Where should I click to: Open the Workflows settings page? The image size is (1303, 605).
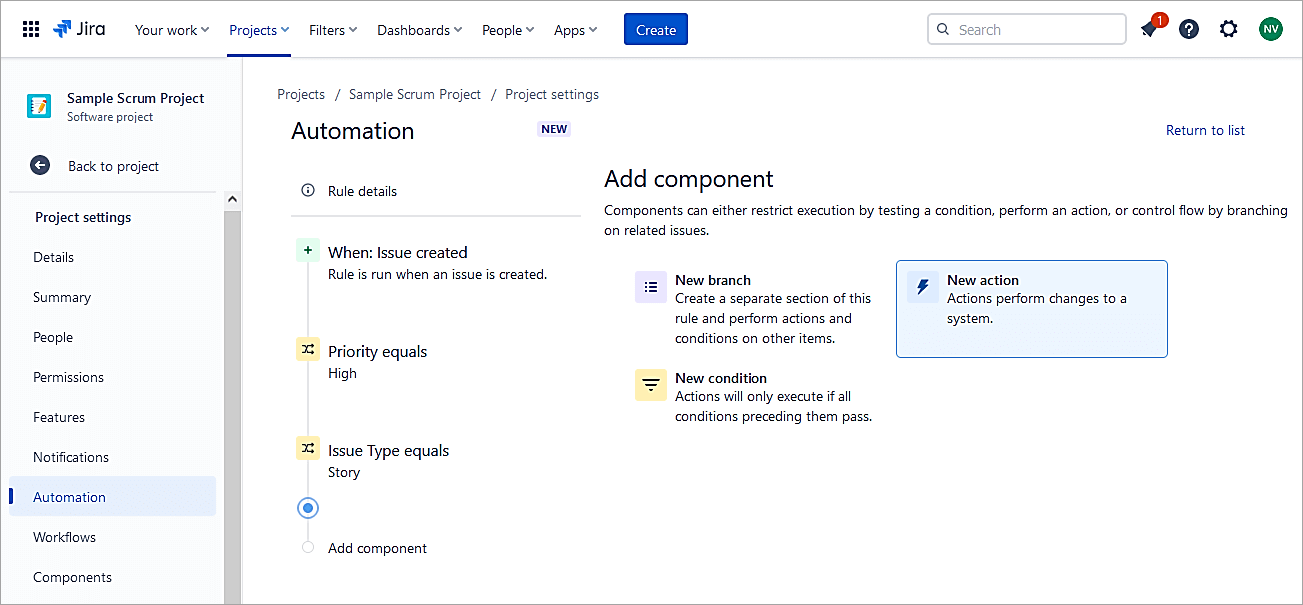tap(64, 537)
